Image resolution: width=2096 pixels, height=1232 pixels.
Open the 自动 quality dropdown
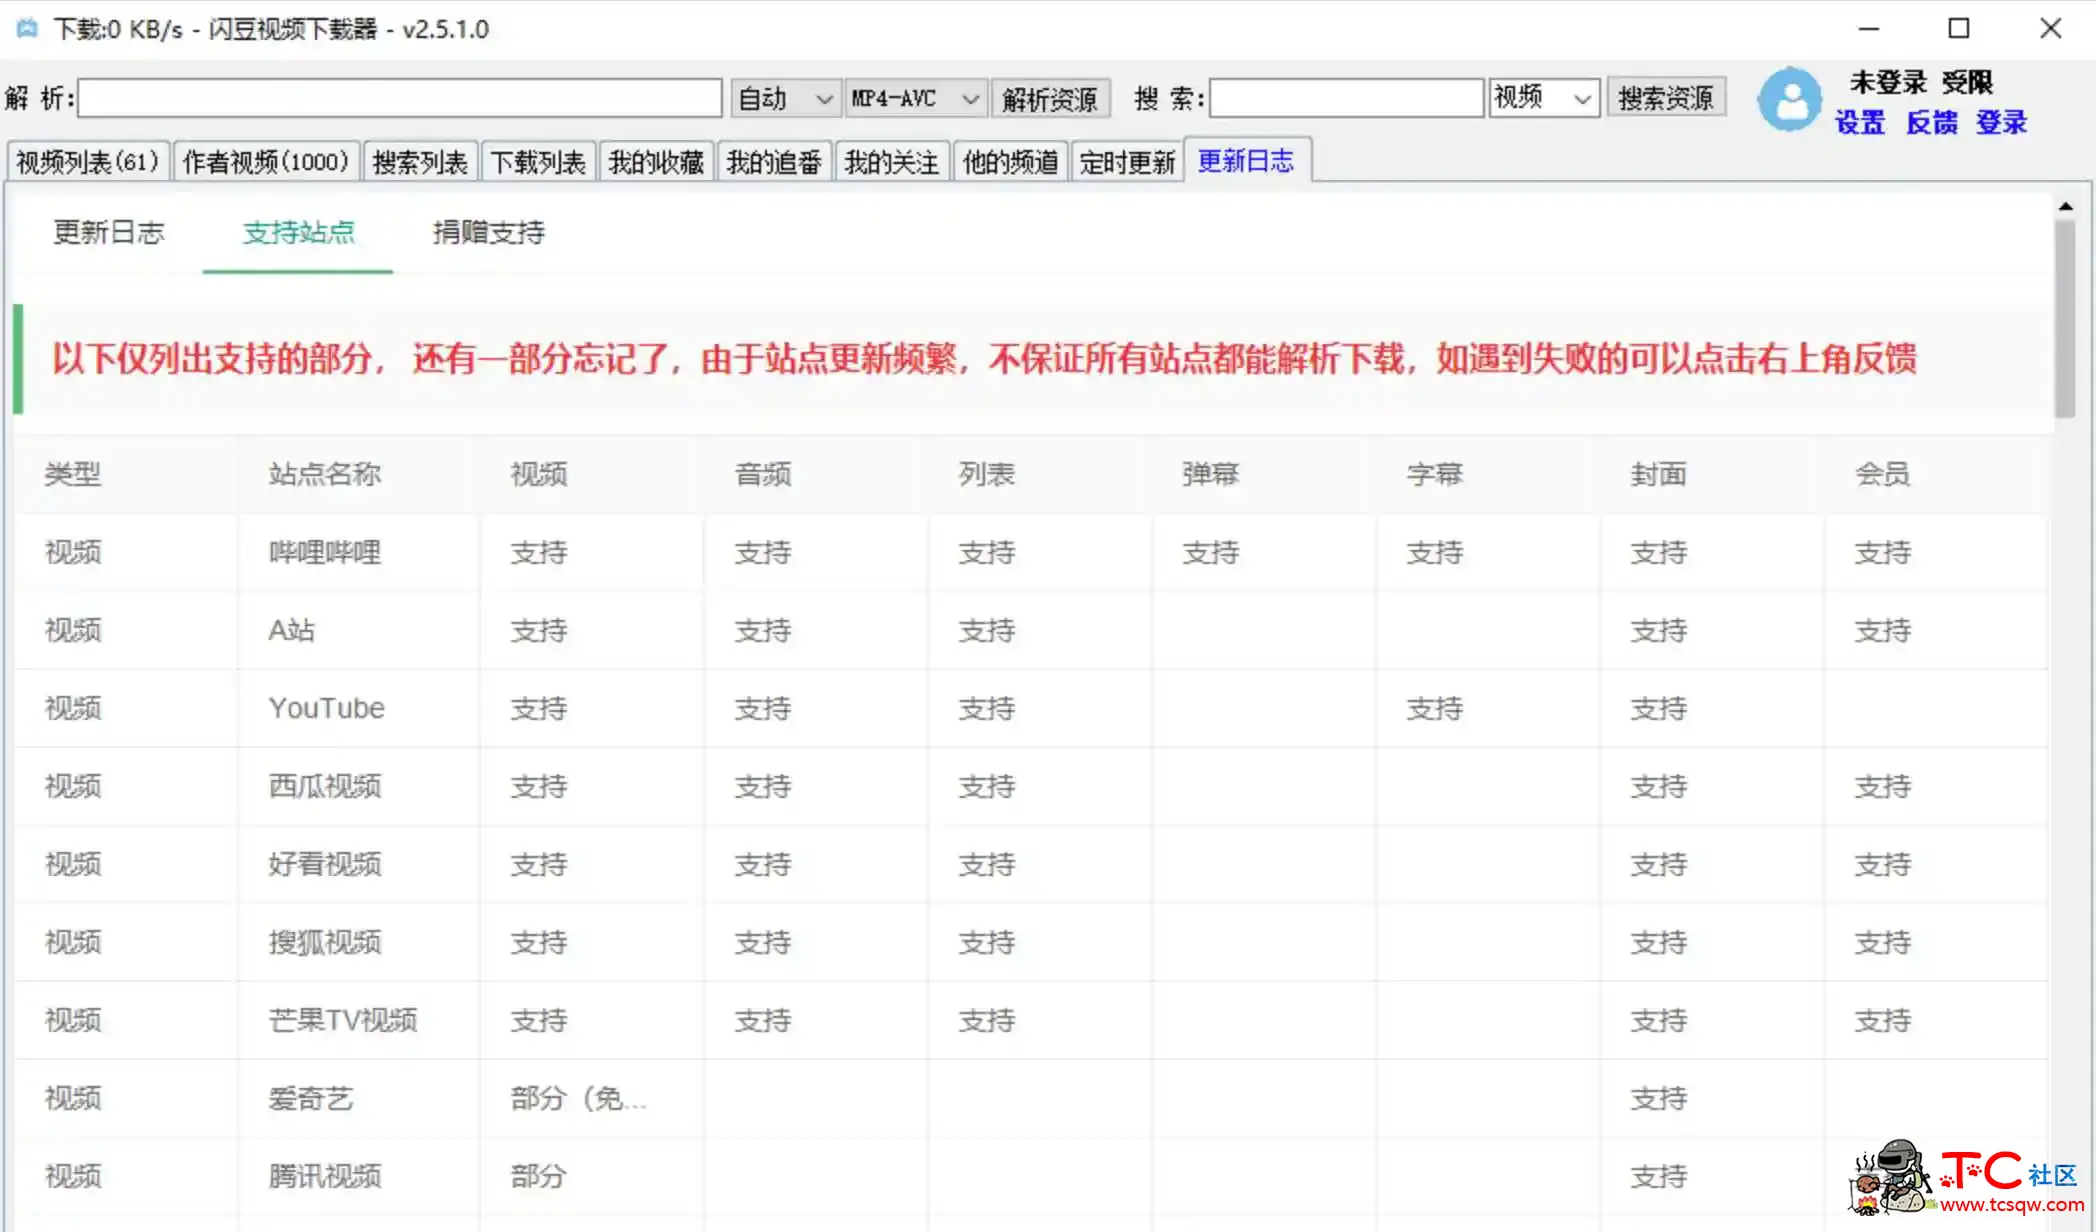coord(785,98)
